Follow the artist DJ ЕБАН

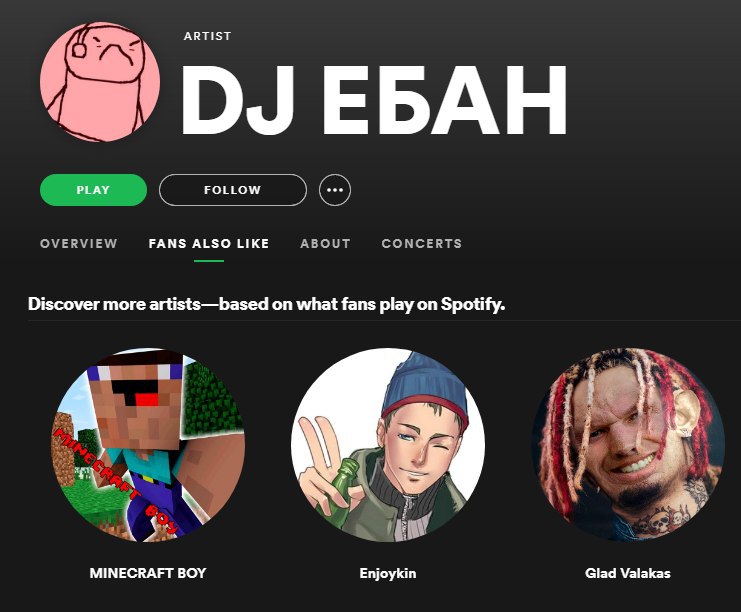(x=233, y=190)
